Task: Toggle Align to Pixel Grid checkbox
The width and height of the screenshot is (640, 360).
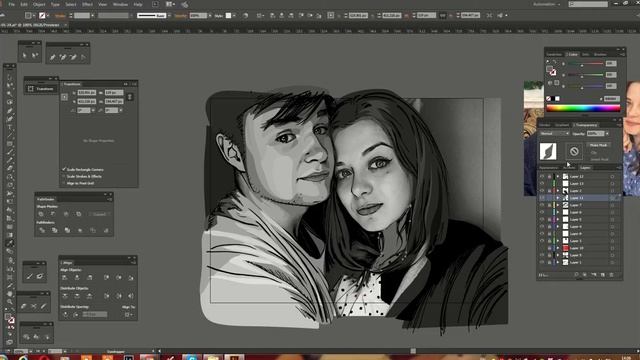Action: pyautogui.click(x=64, y=183)
